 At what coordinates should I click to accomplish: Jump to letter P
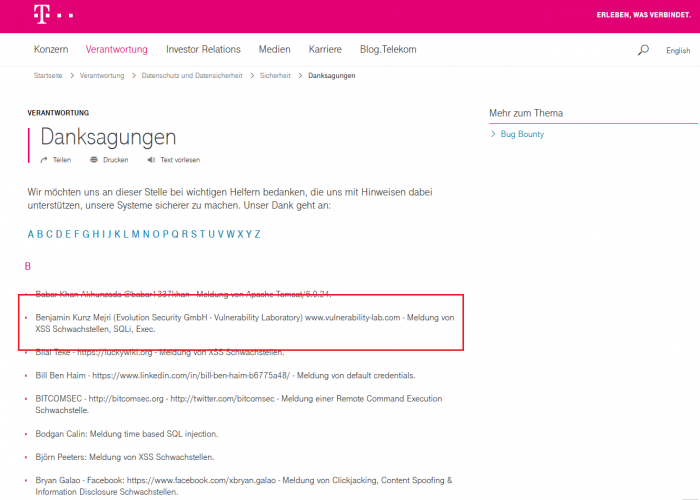point(165,234)
